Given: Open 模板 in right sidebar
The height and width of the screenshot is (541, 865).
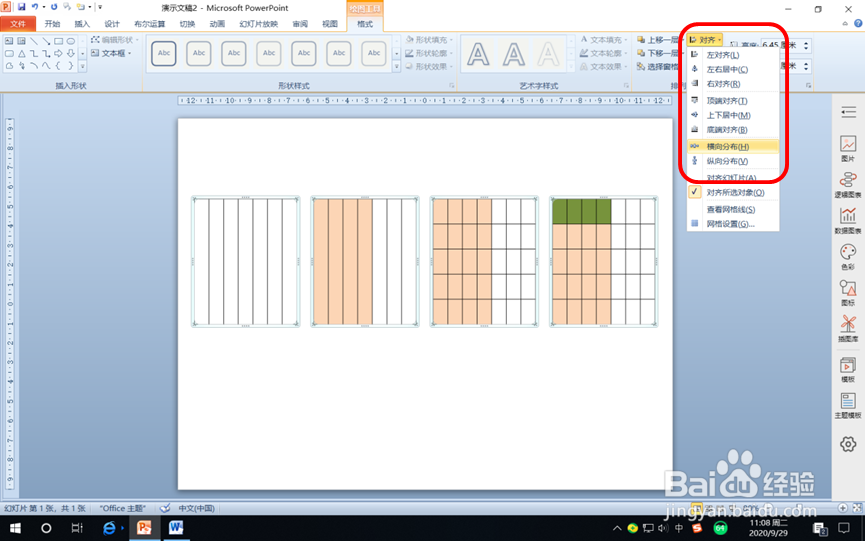Looking at the screenshot, I should (x=848, y=369).
